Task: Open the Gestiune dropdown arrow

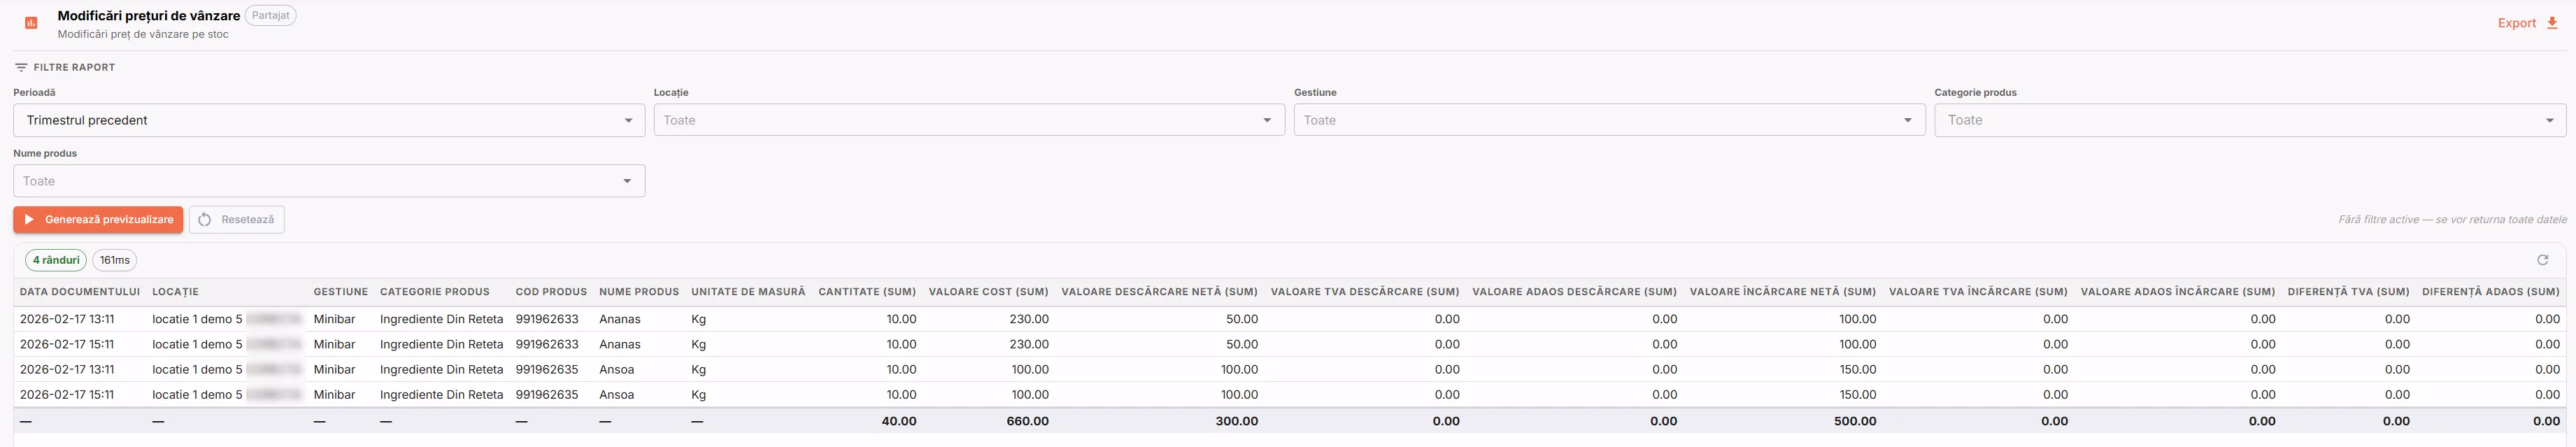Action: (1907, 120)
